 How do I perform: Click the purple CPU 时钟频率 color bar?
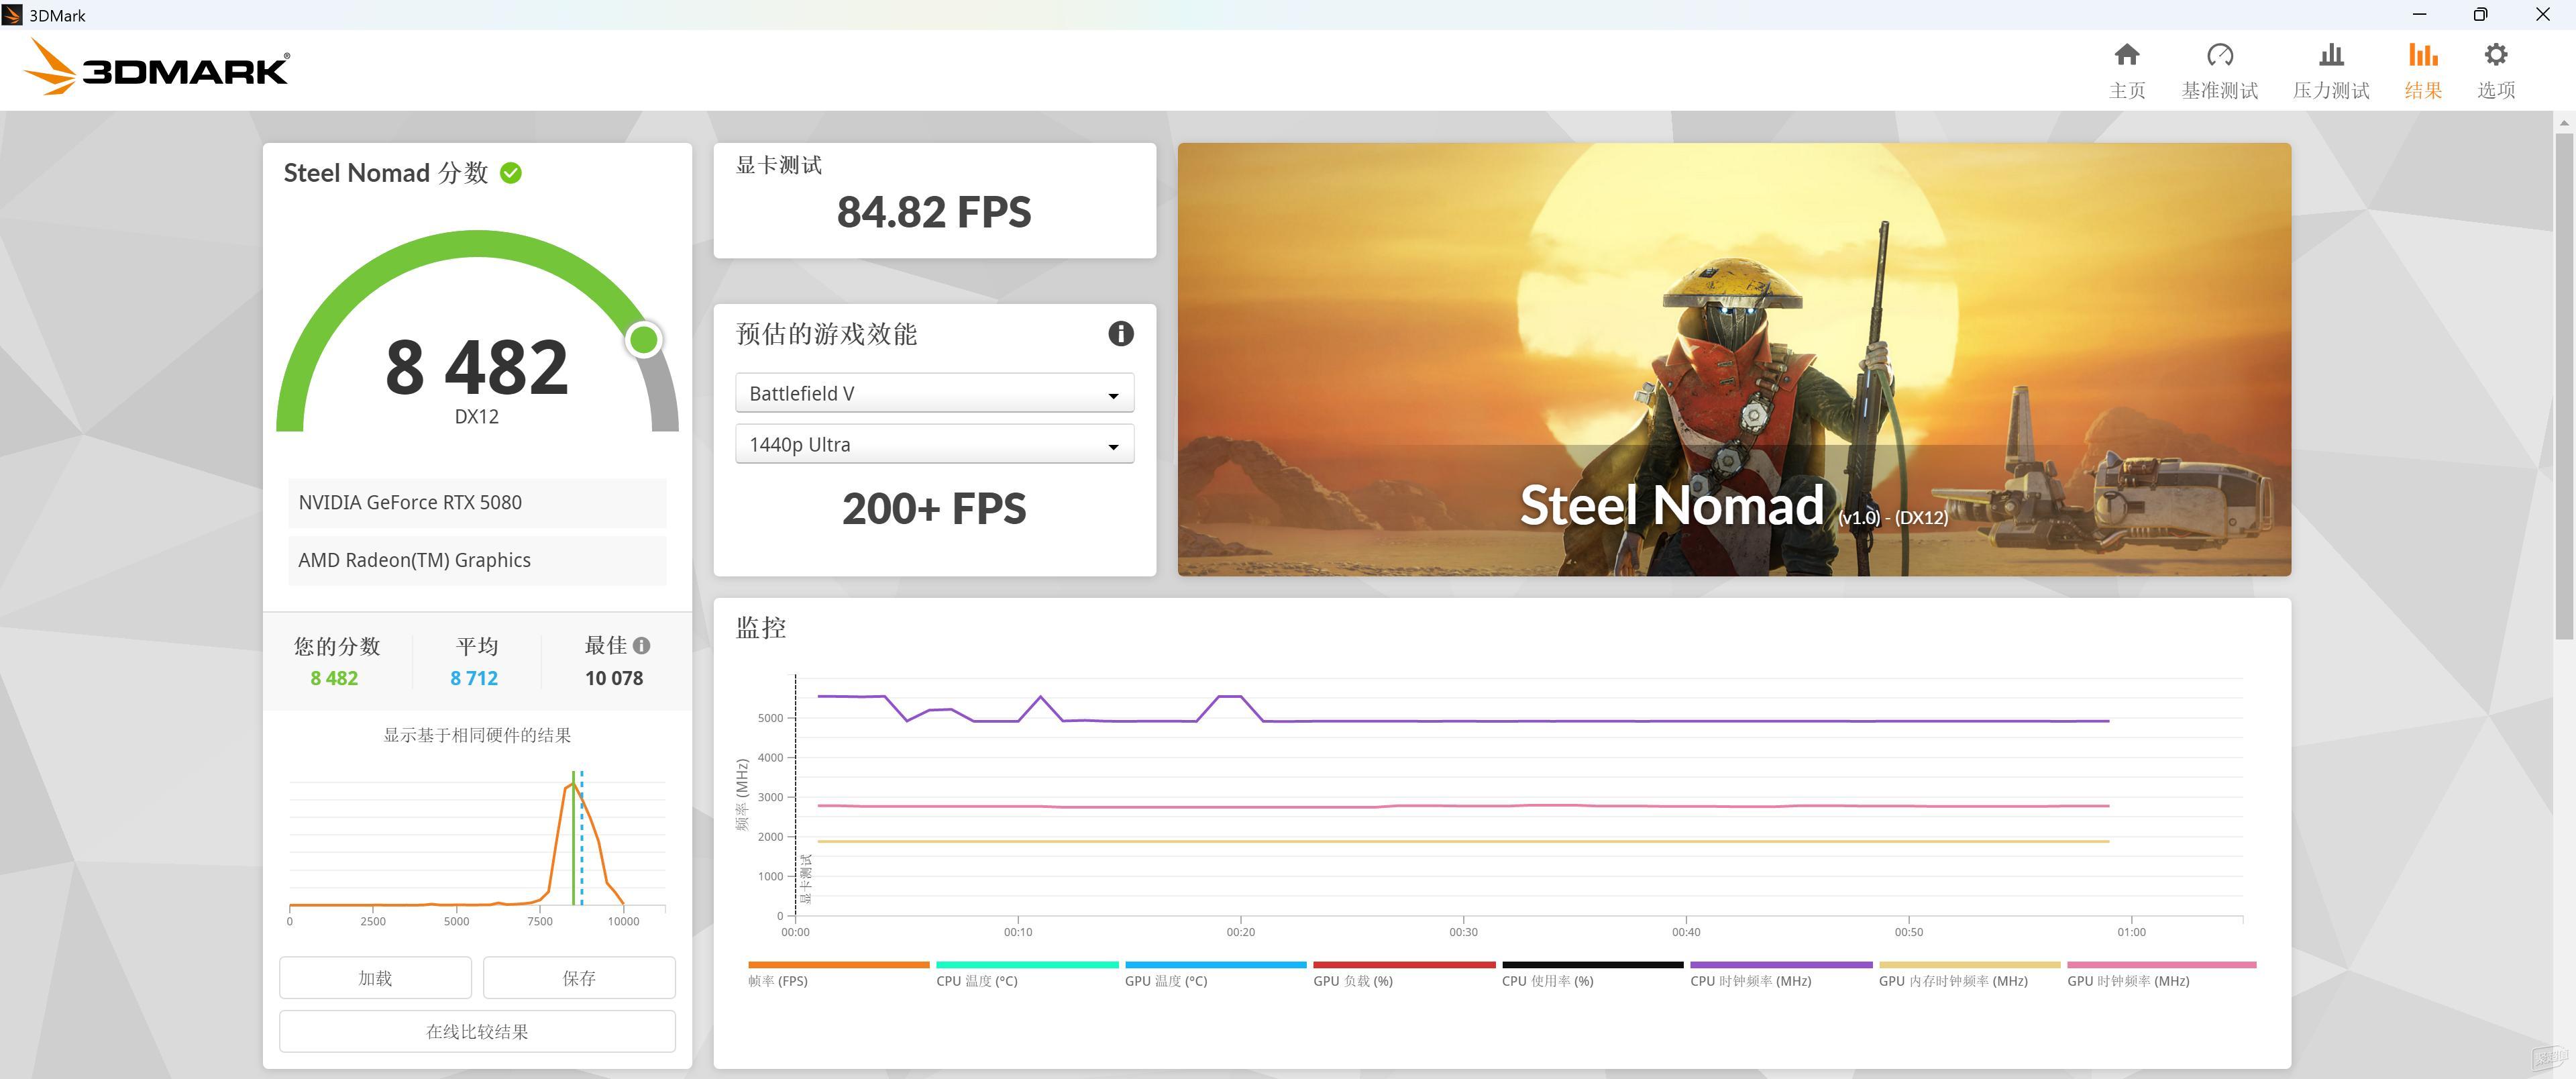click(x=1781, y=965)
